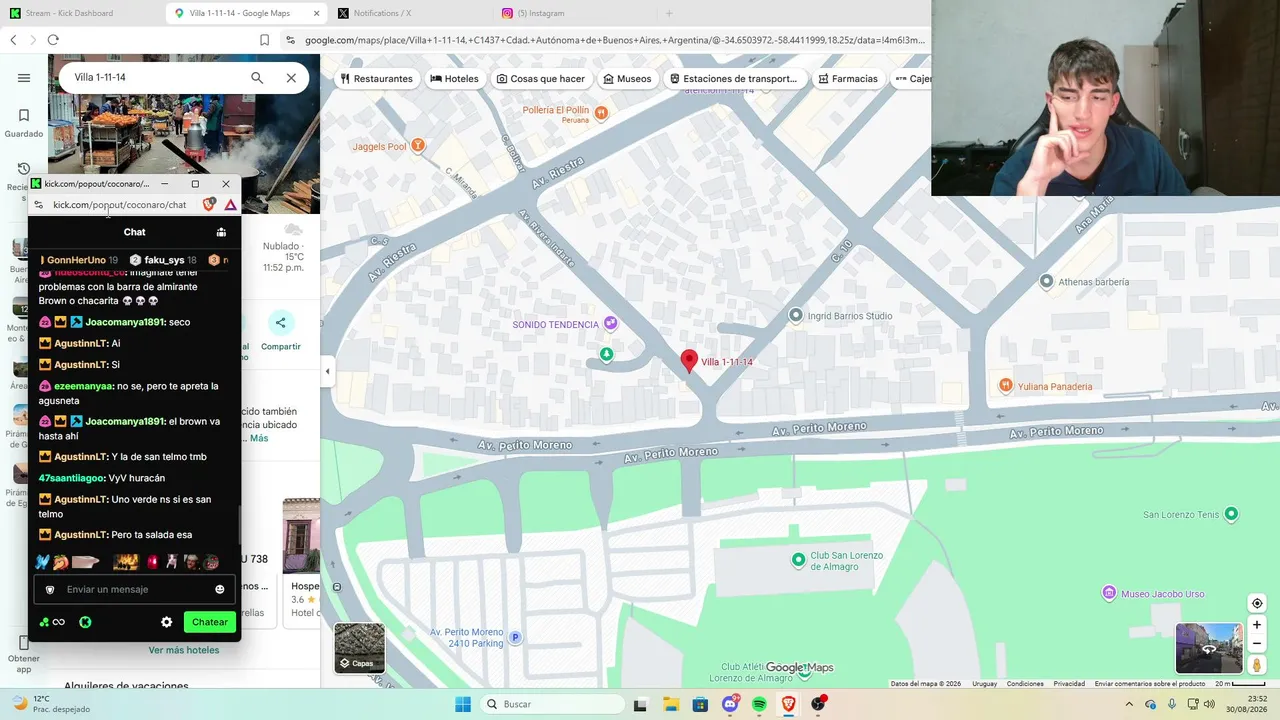Select the Ingrid Barrios Studio marker

tap(796, 316)
